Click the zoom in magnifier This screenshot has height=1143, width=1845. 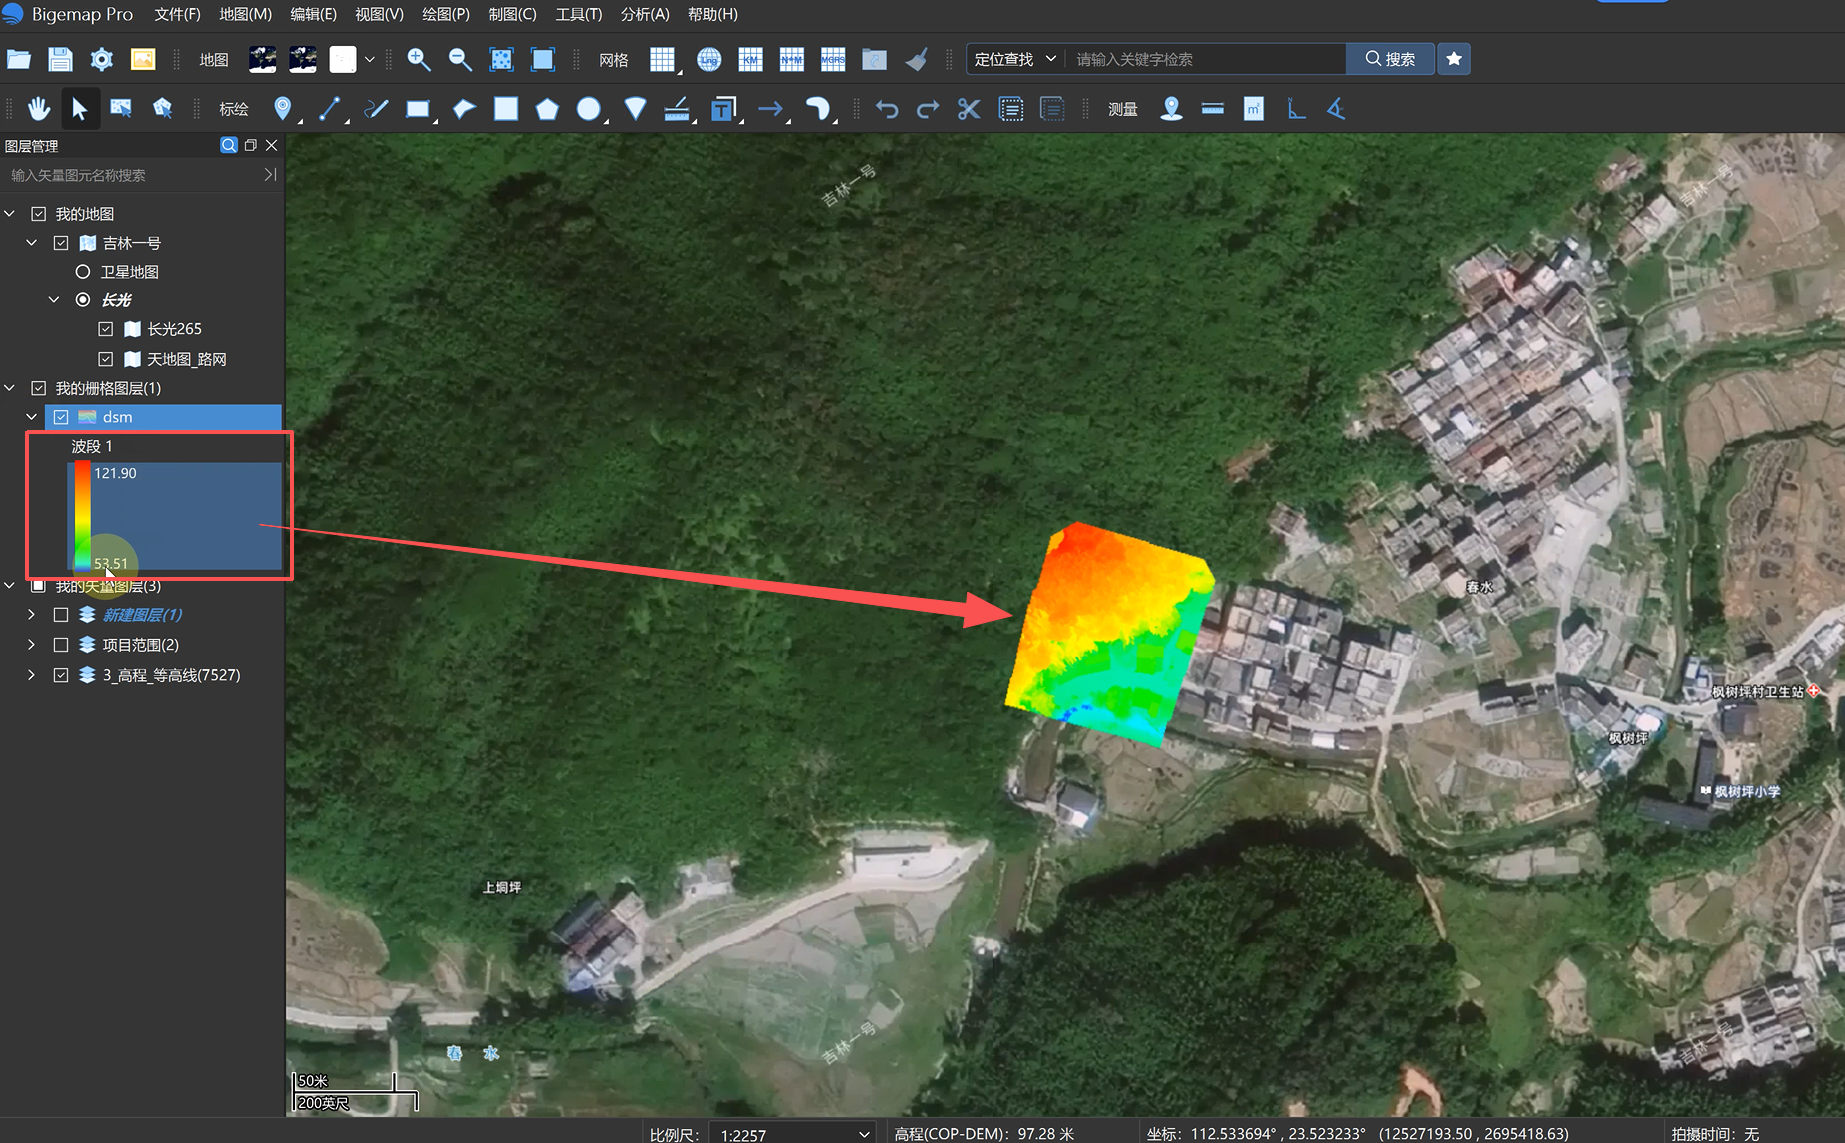tap(419, 59)
